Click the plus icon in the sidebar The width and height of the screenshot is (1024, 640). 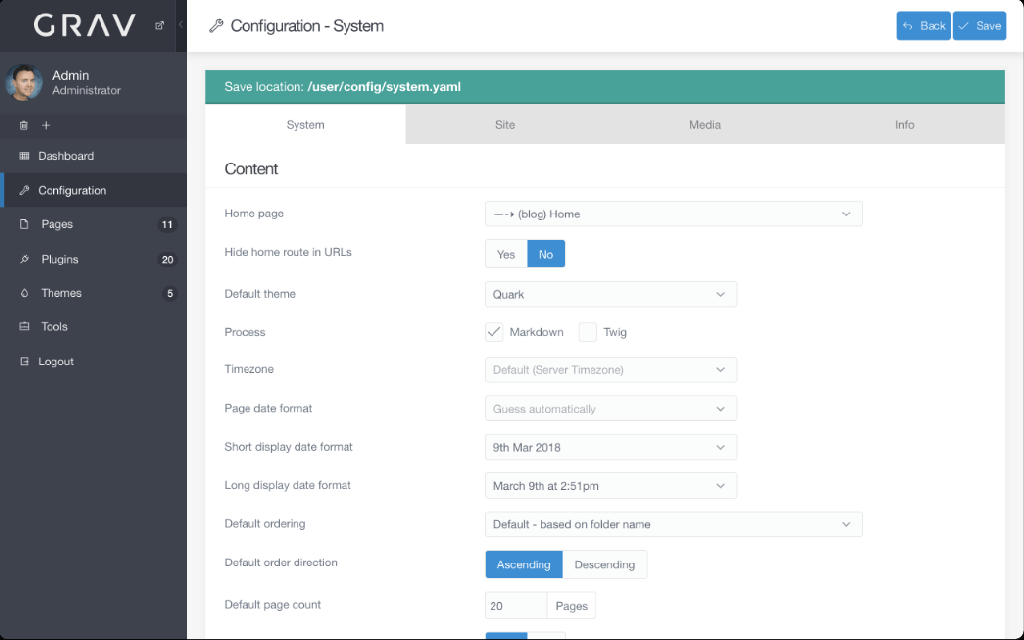point(46,125)
